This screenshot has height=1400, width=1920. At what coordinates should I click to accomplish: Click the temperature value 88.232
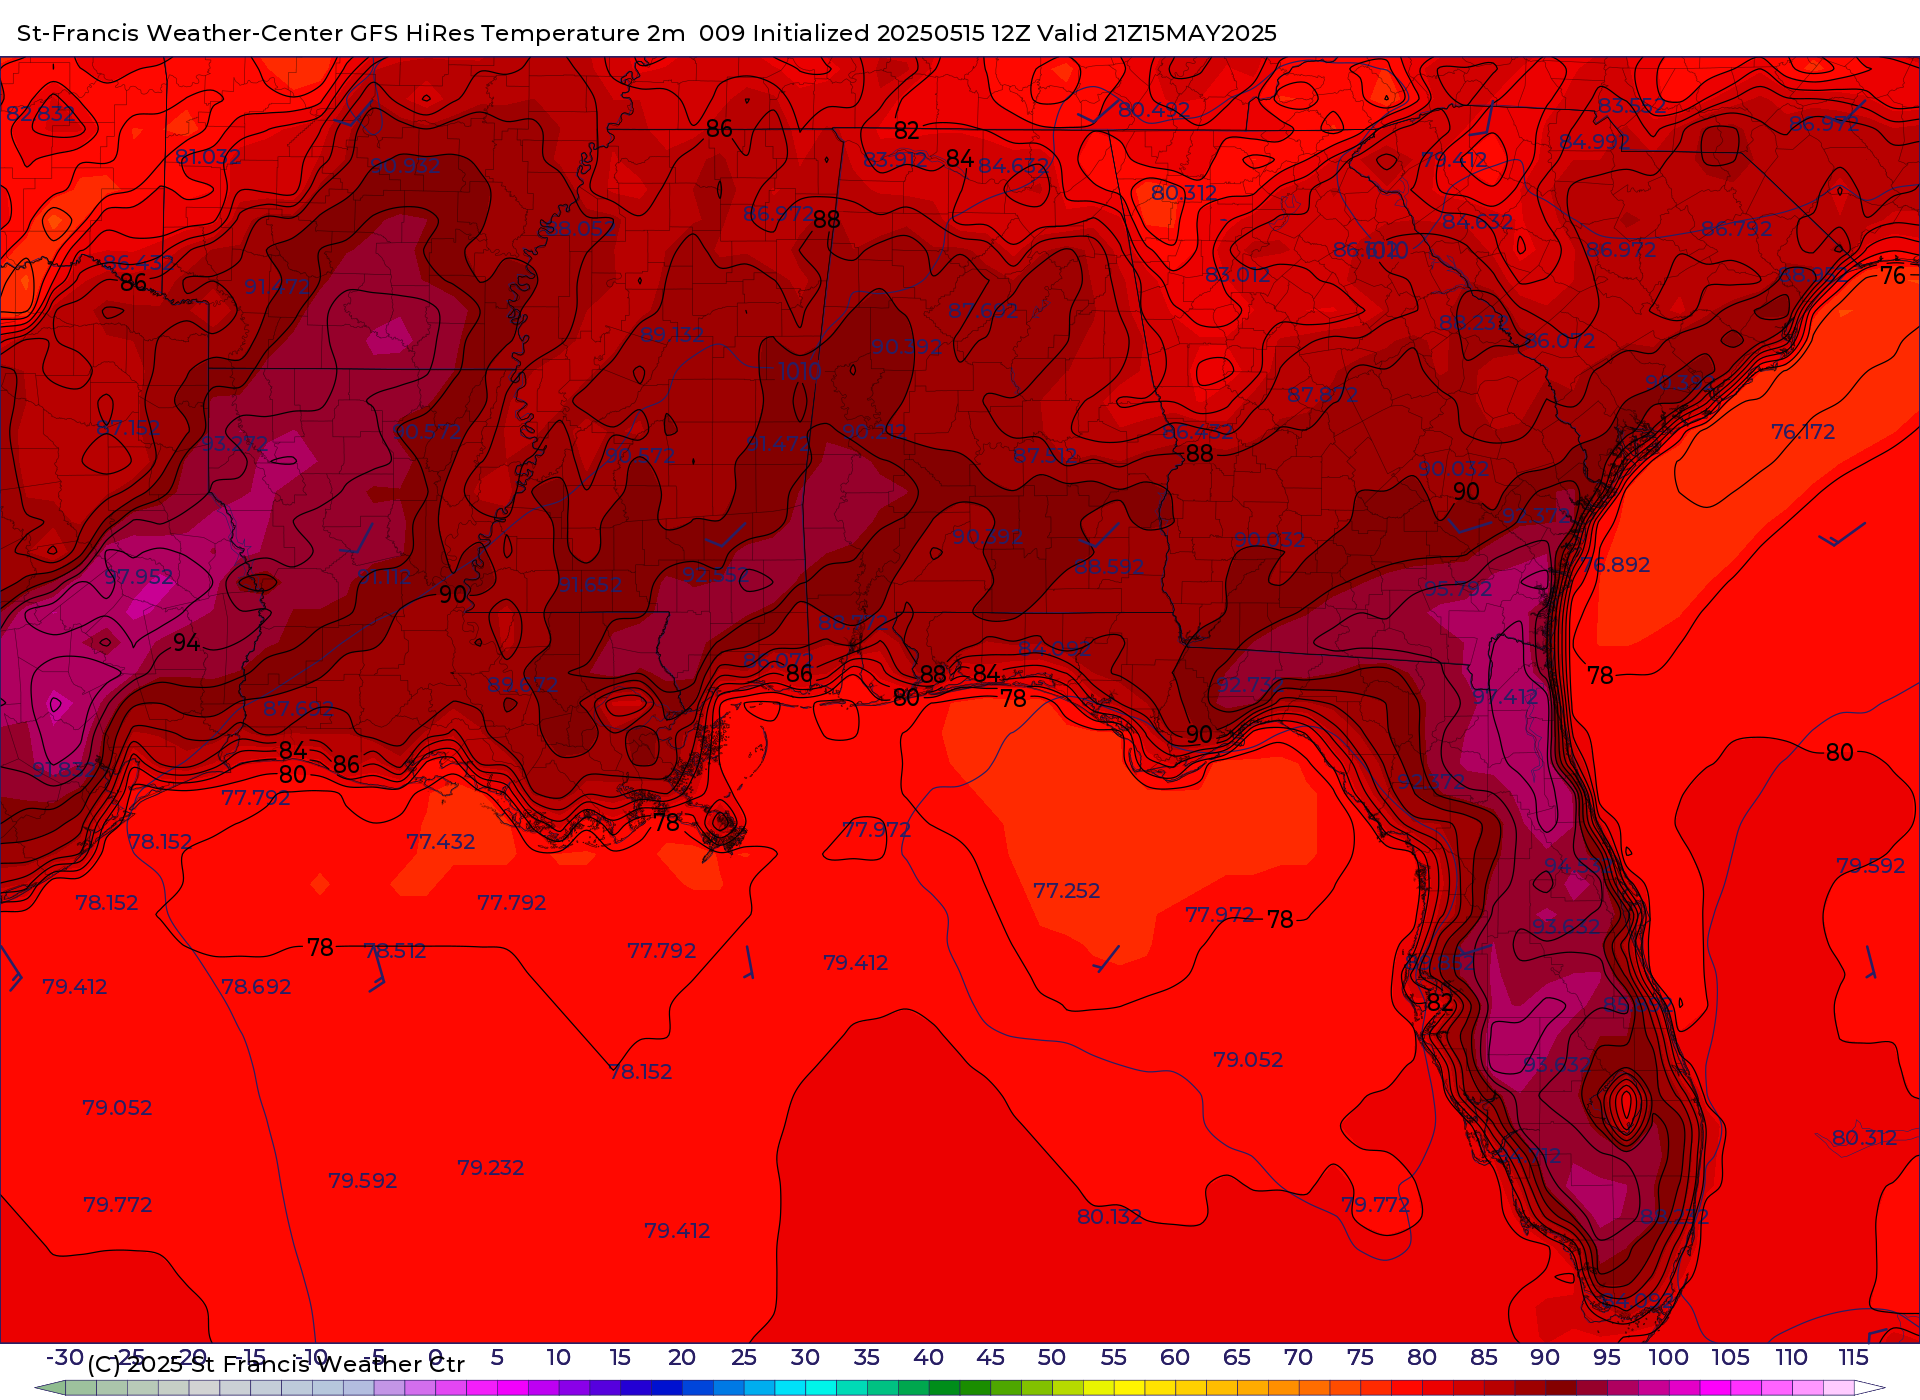click(x=1473, y=323)
